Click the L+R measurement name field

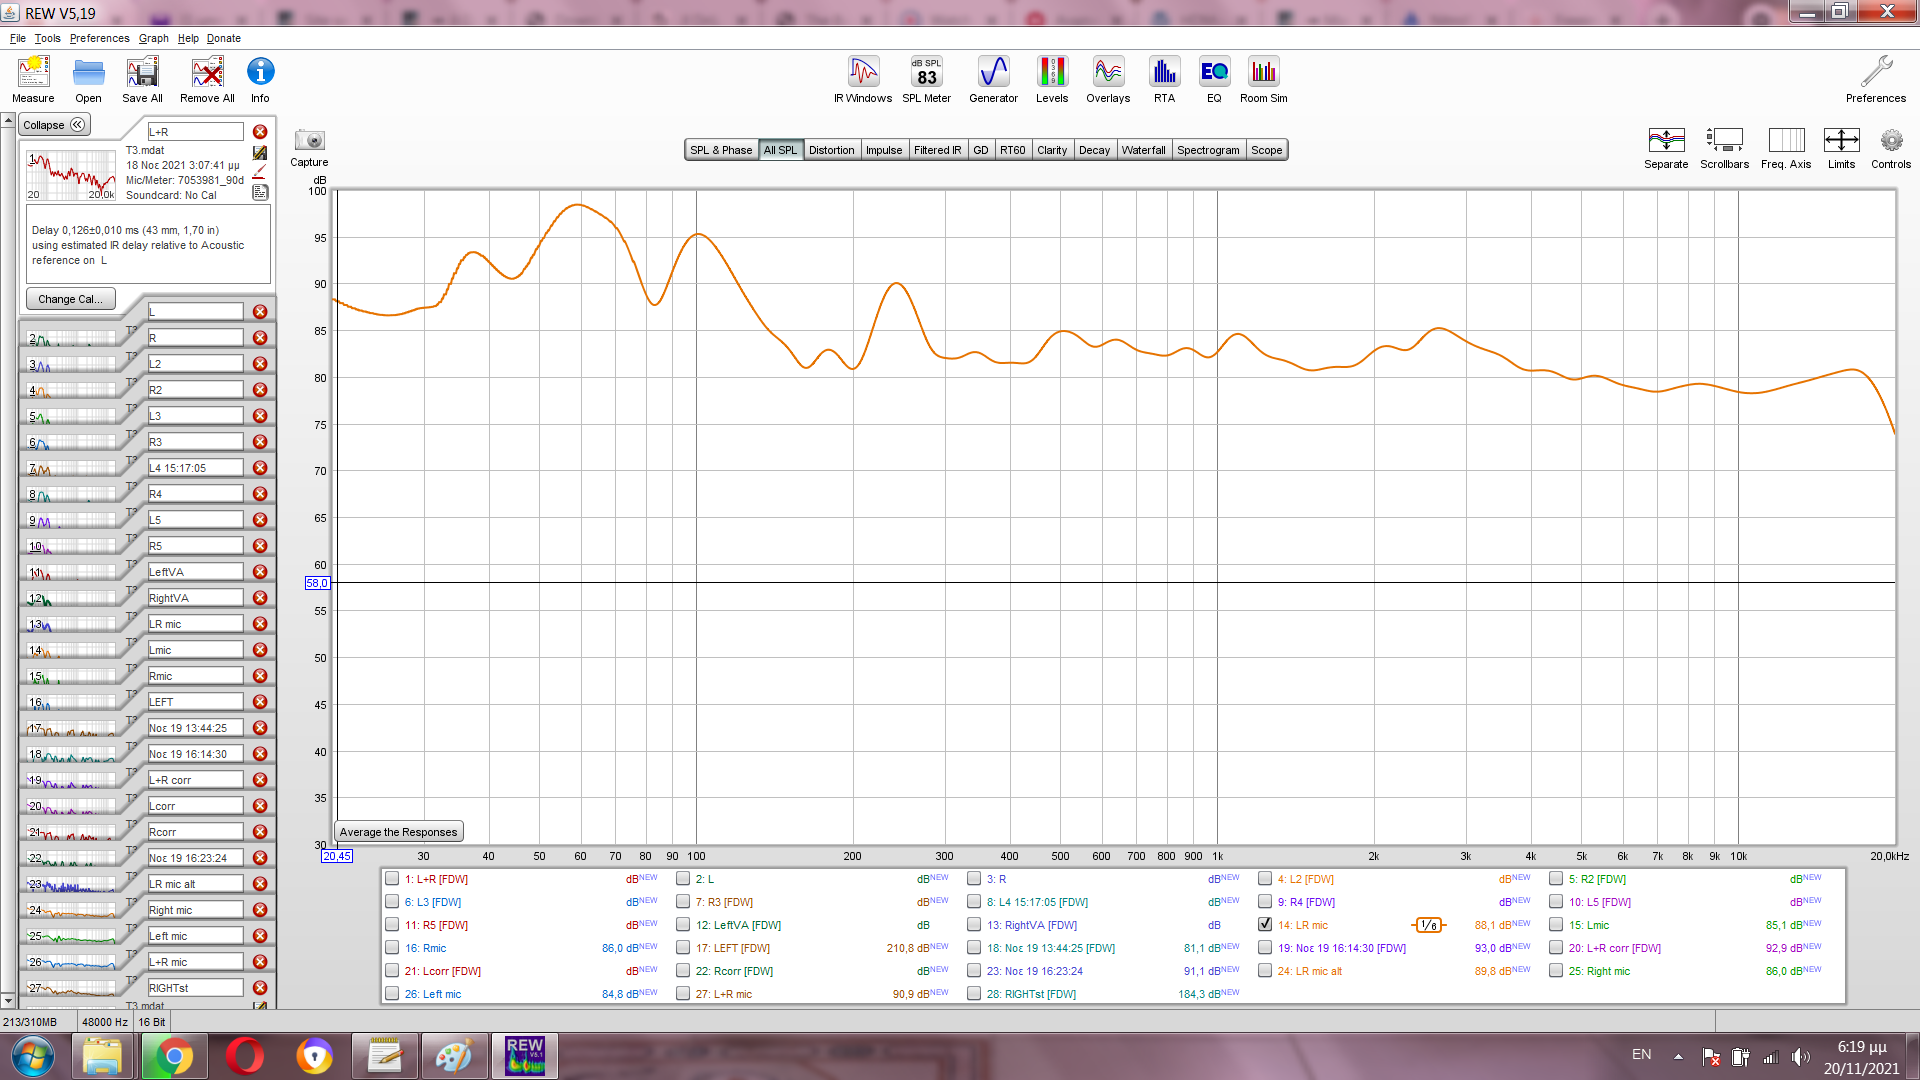[195, 132]
